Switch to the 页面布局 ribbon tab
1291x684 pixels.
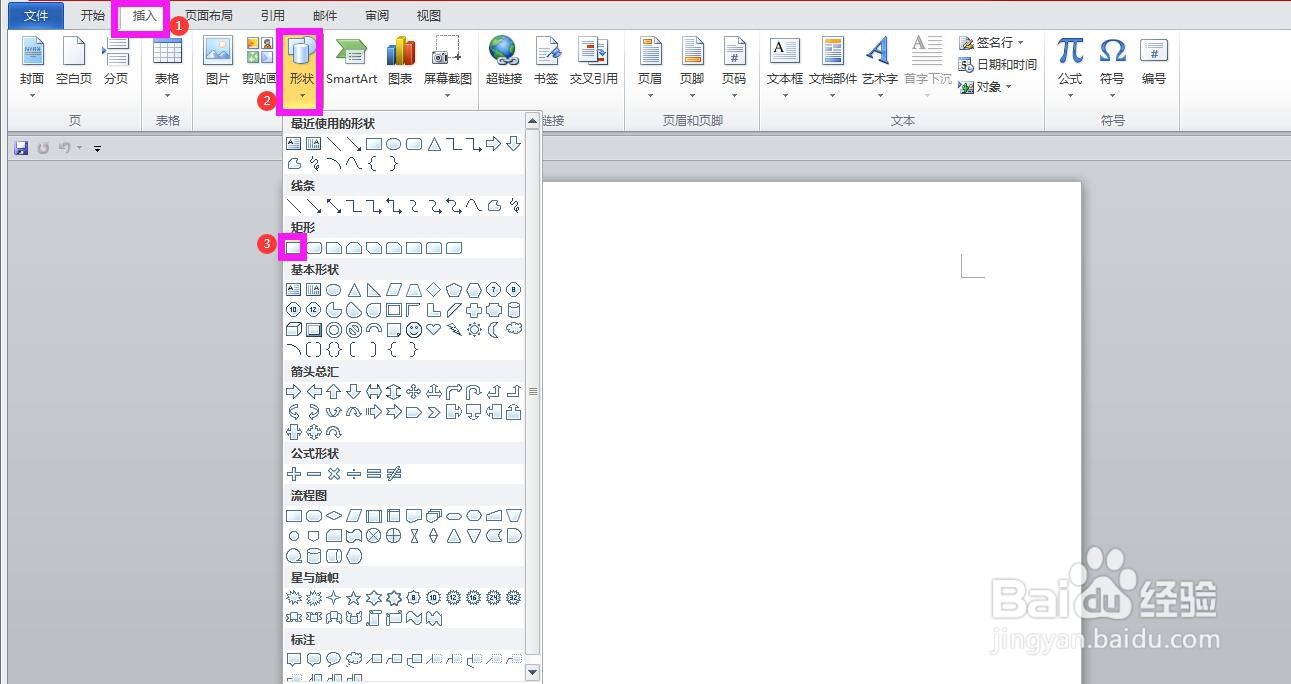click(209, 15)
